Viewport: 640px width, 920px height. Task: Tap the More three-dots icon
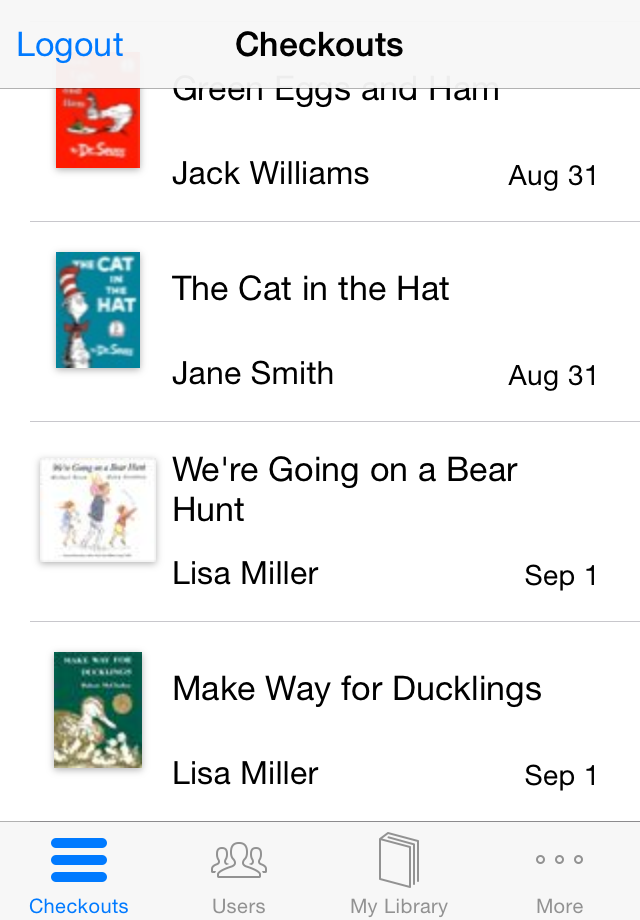point(559,859)
